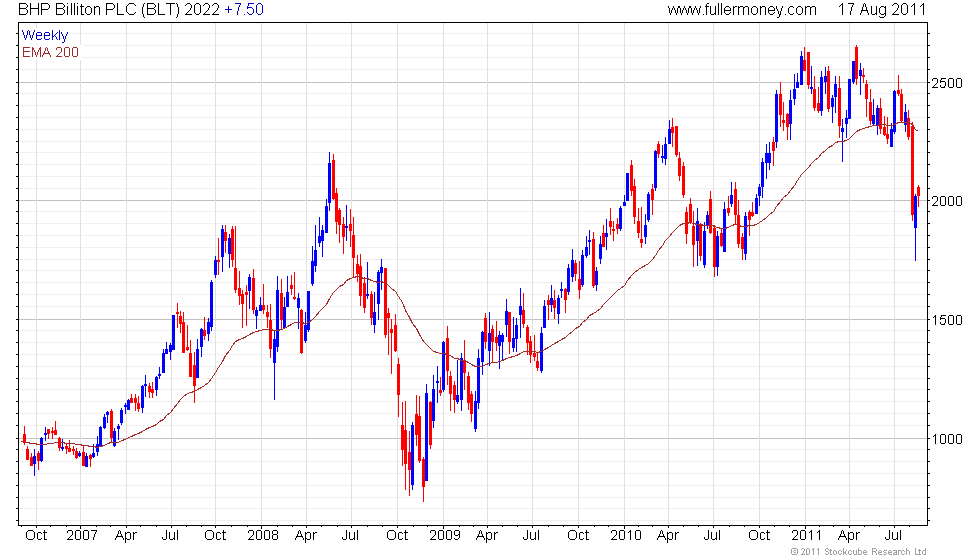Click the '17 Aug 2011' date
Image resolution: width=980 pixels, height=560 pixels.
(x=882, y=10)
